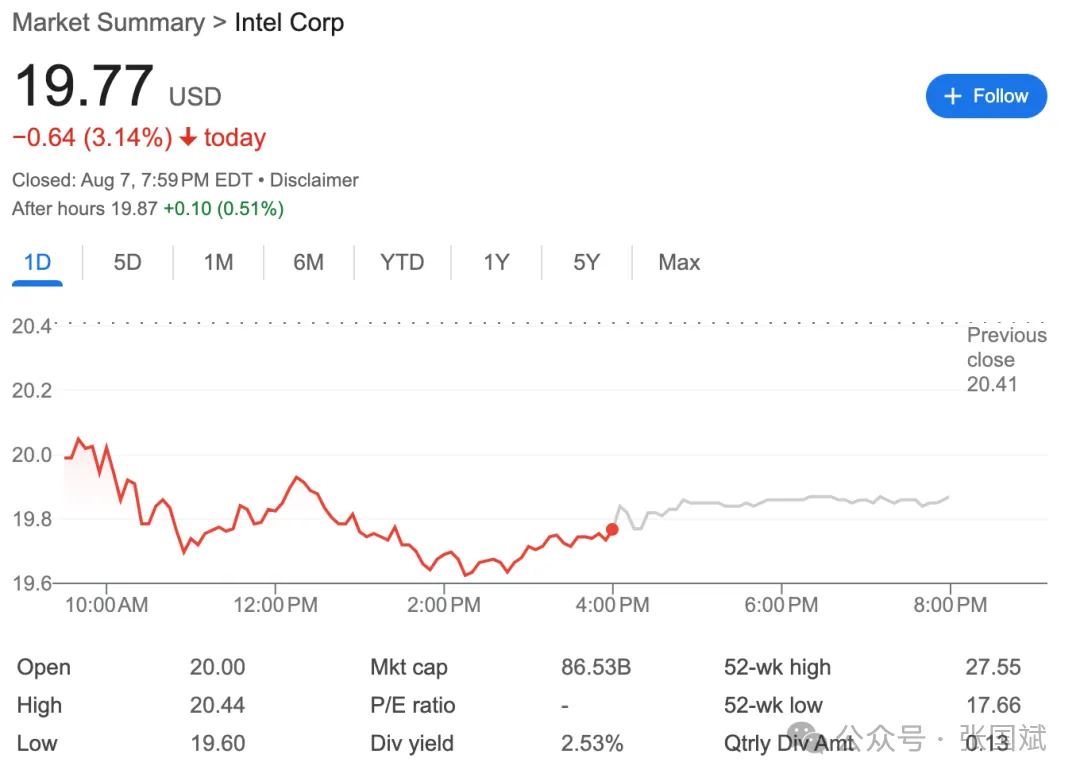The height and width of the screenshot is (781, 1080).
Task: Click the Mkt cap value 86.53B
Action: (596, 668)
